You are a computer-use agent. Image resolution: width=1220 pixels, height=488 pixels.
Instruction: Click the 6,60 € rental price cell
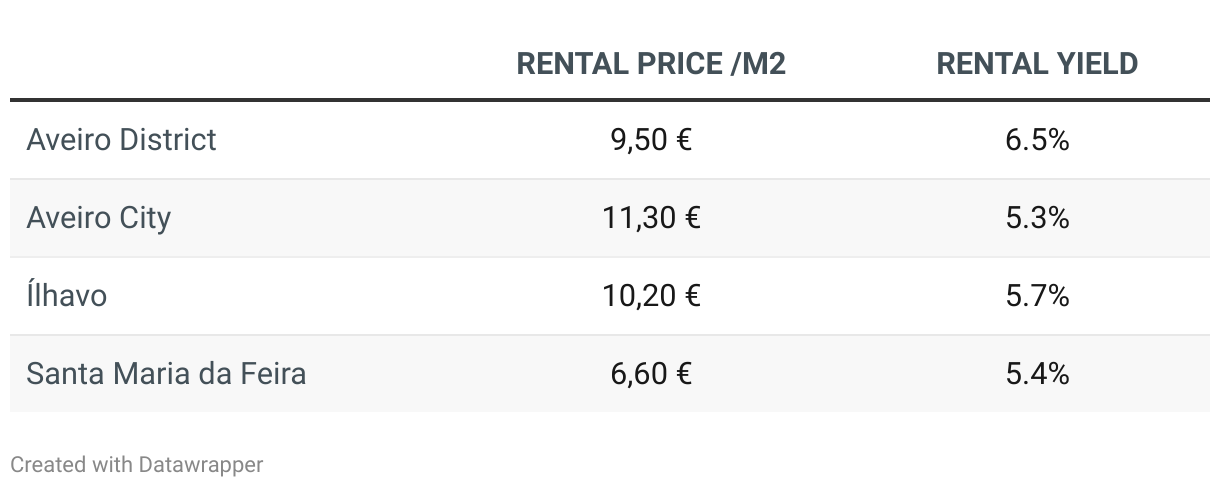pos(651,374)
